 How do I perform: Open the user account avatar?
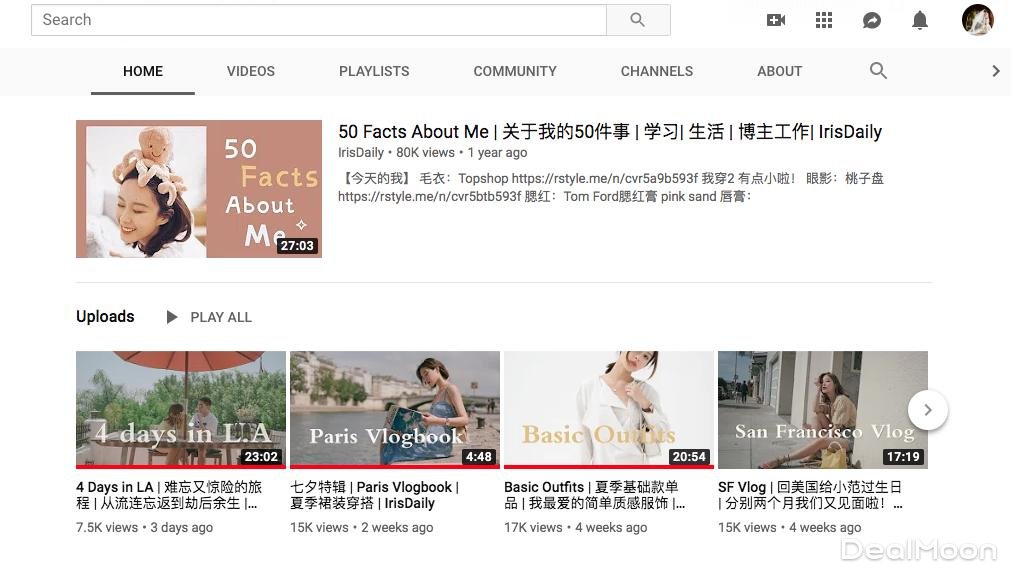tap(977, 20)
